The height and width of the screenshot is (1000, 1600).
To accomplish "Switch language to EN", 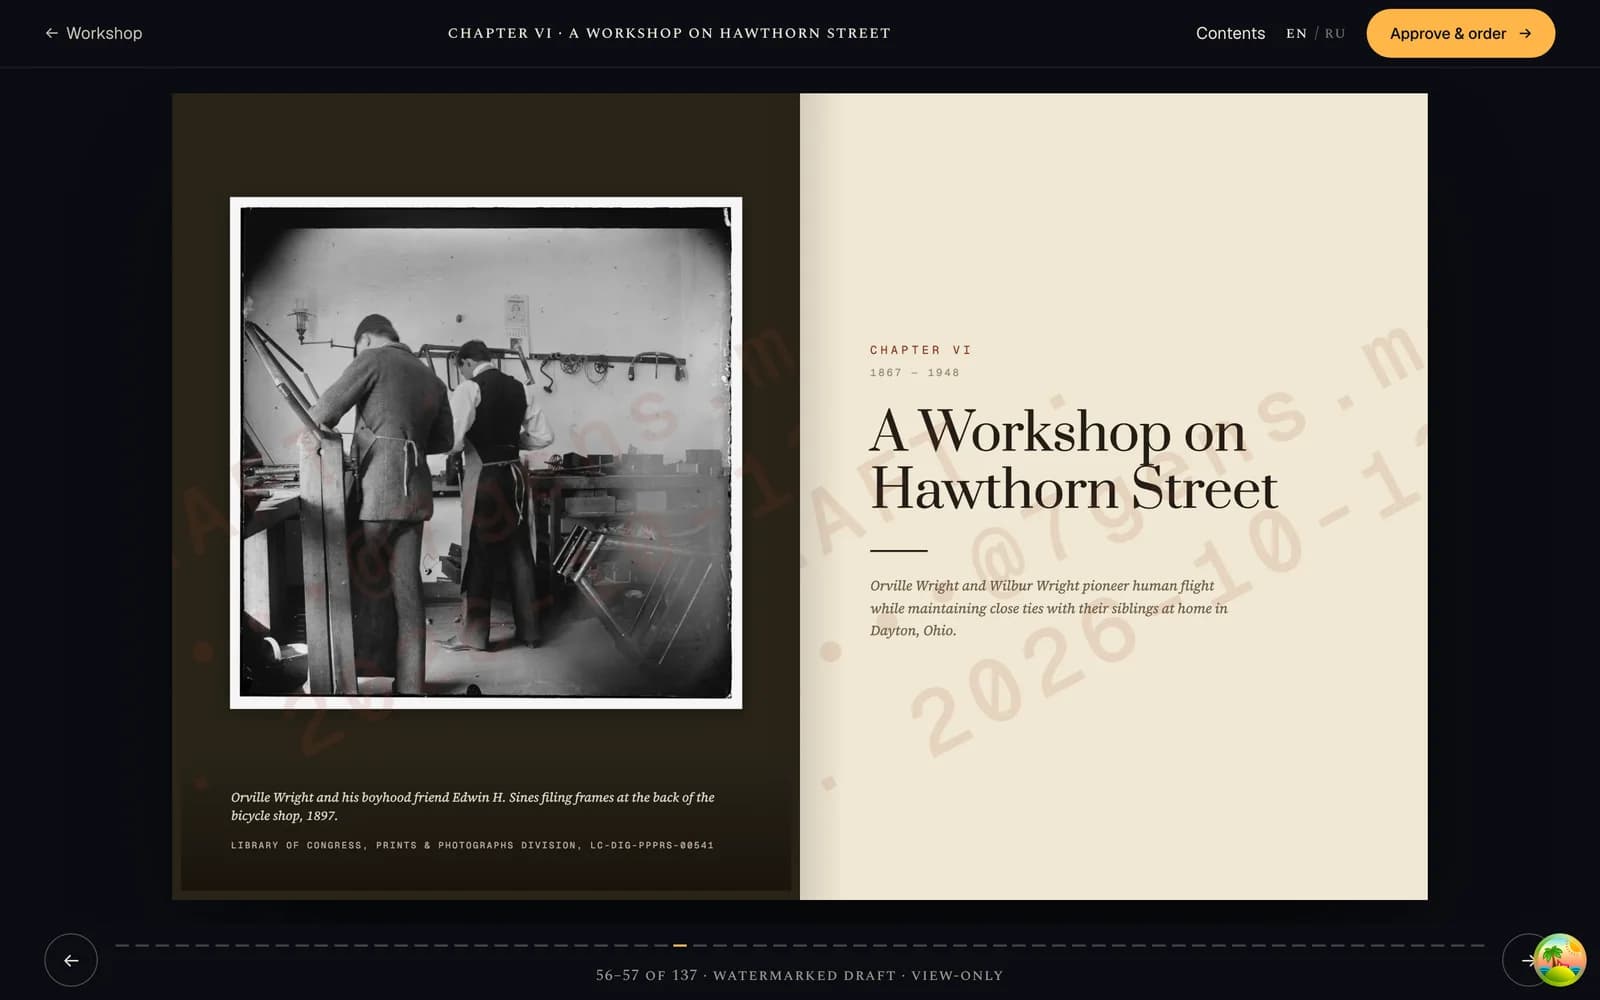I will (1296, 33).
